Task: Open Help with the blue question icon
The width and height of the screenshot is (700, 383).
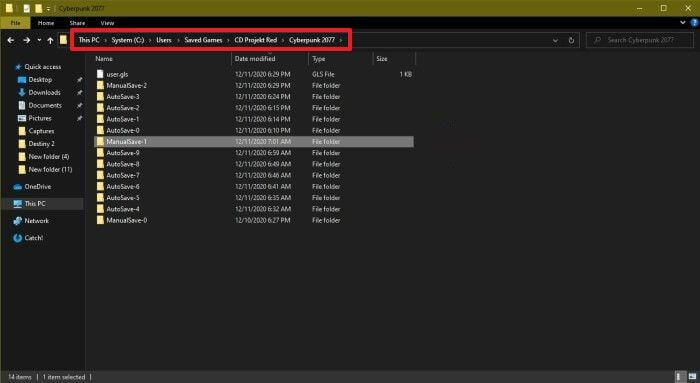Action: click(x=694, y=22)
